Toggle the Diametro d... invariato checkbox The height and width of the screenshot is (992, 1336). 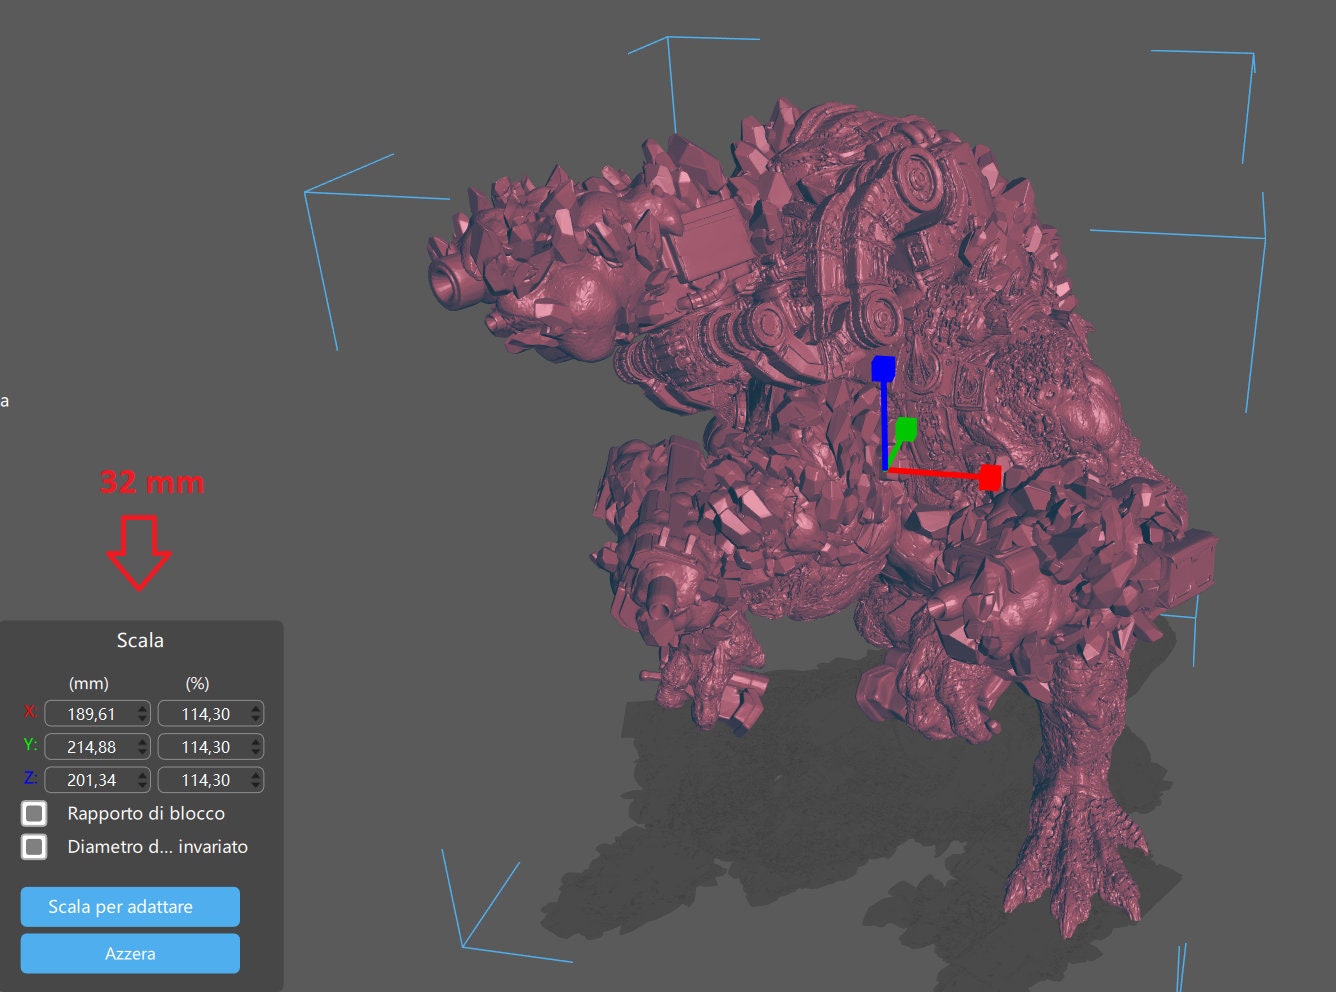(35, 847)
